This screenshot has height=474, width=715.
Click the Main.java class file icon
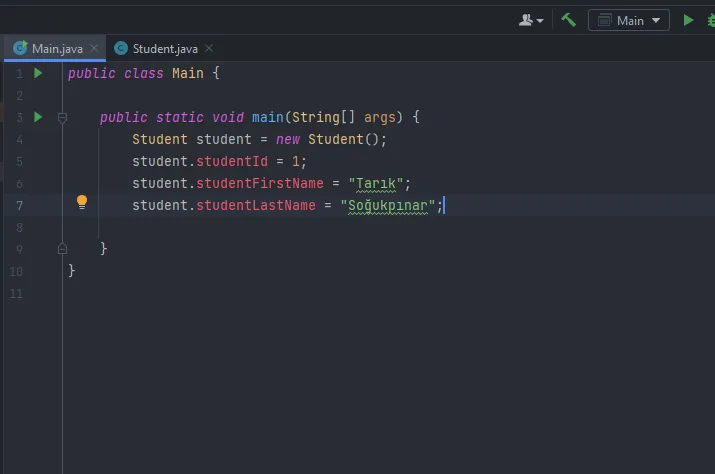(20, 47)
